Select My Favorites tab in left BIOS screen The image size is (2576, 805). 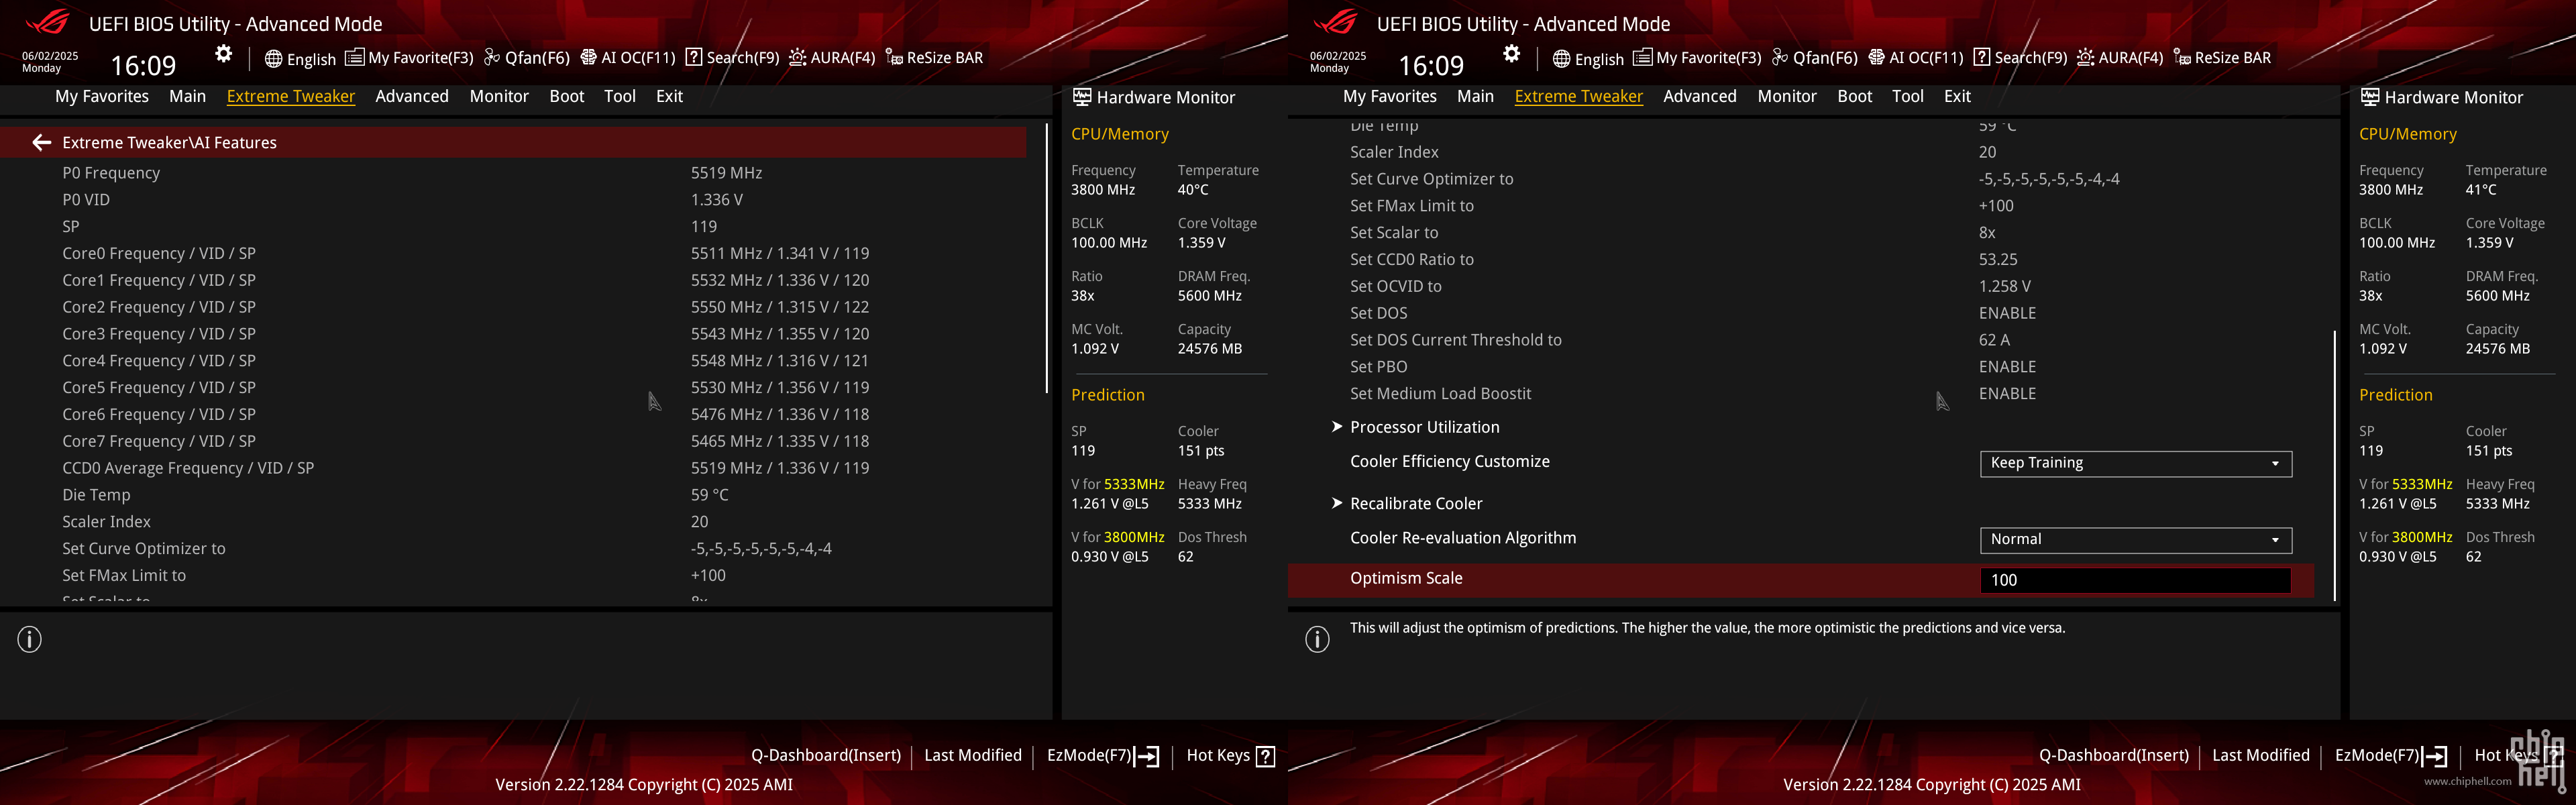click(102, 96)
